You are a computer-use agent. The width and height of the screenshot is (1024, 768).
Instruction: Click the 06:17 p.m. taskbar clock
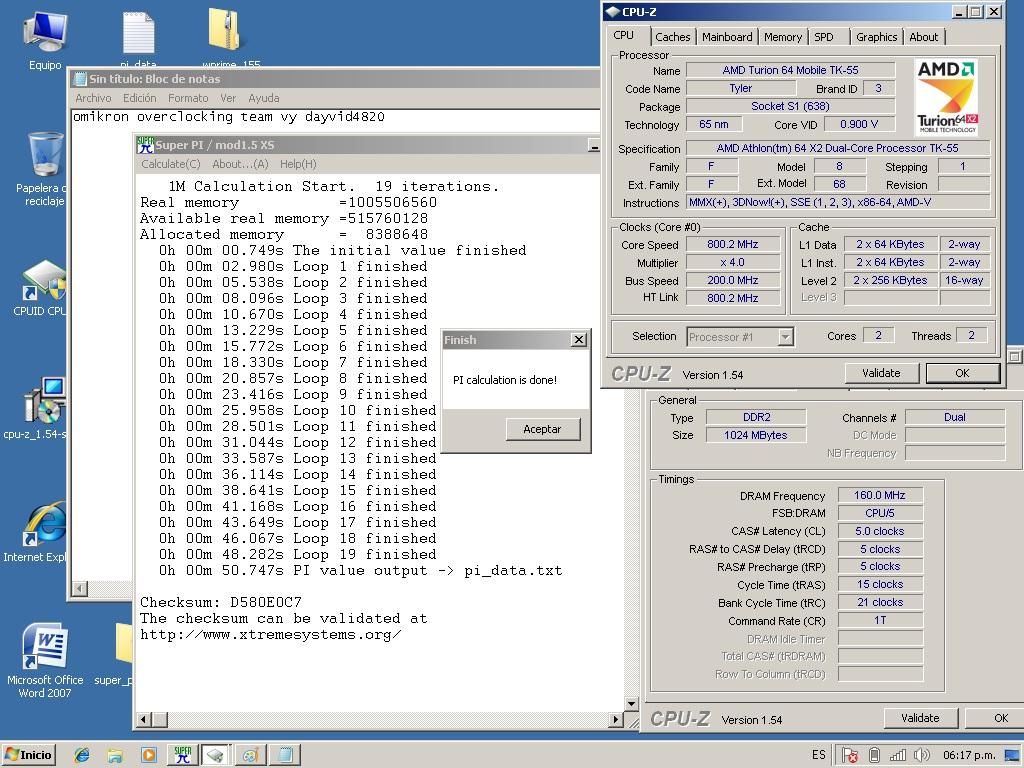click(x=968, y=756)
